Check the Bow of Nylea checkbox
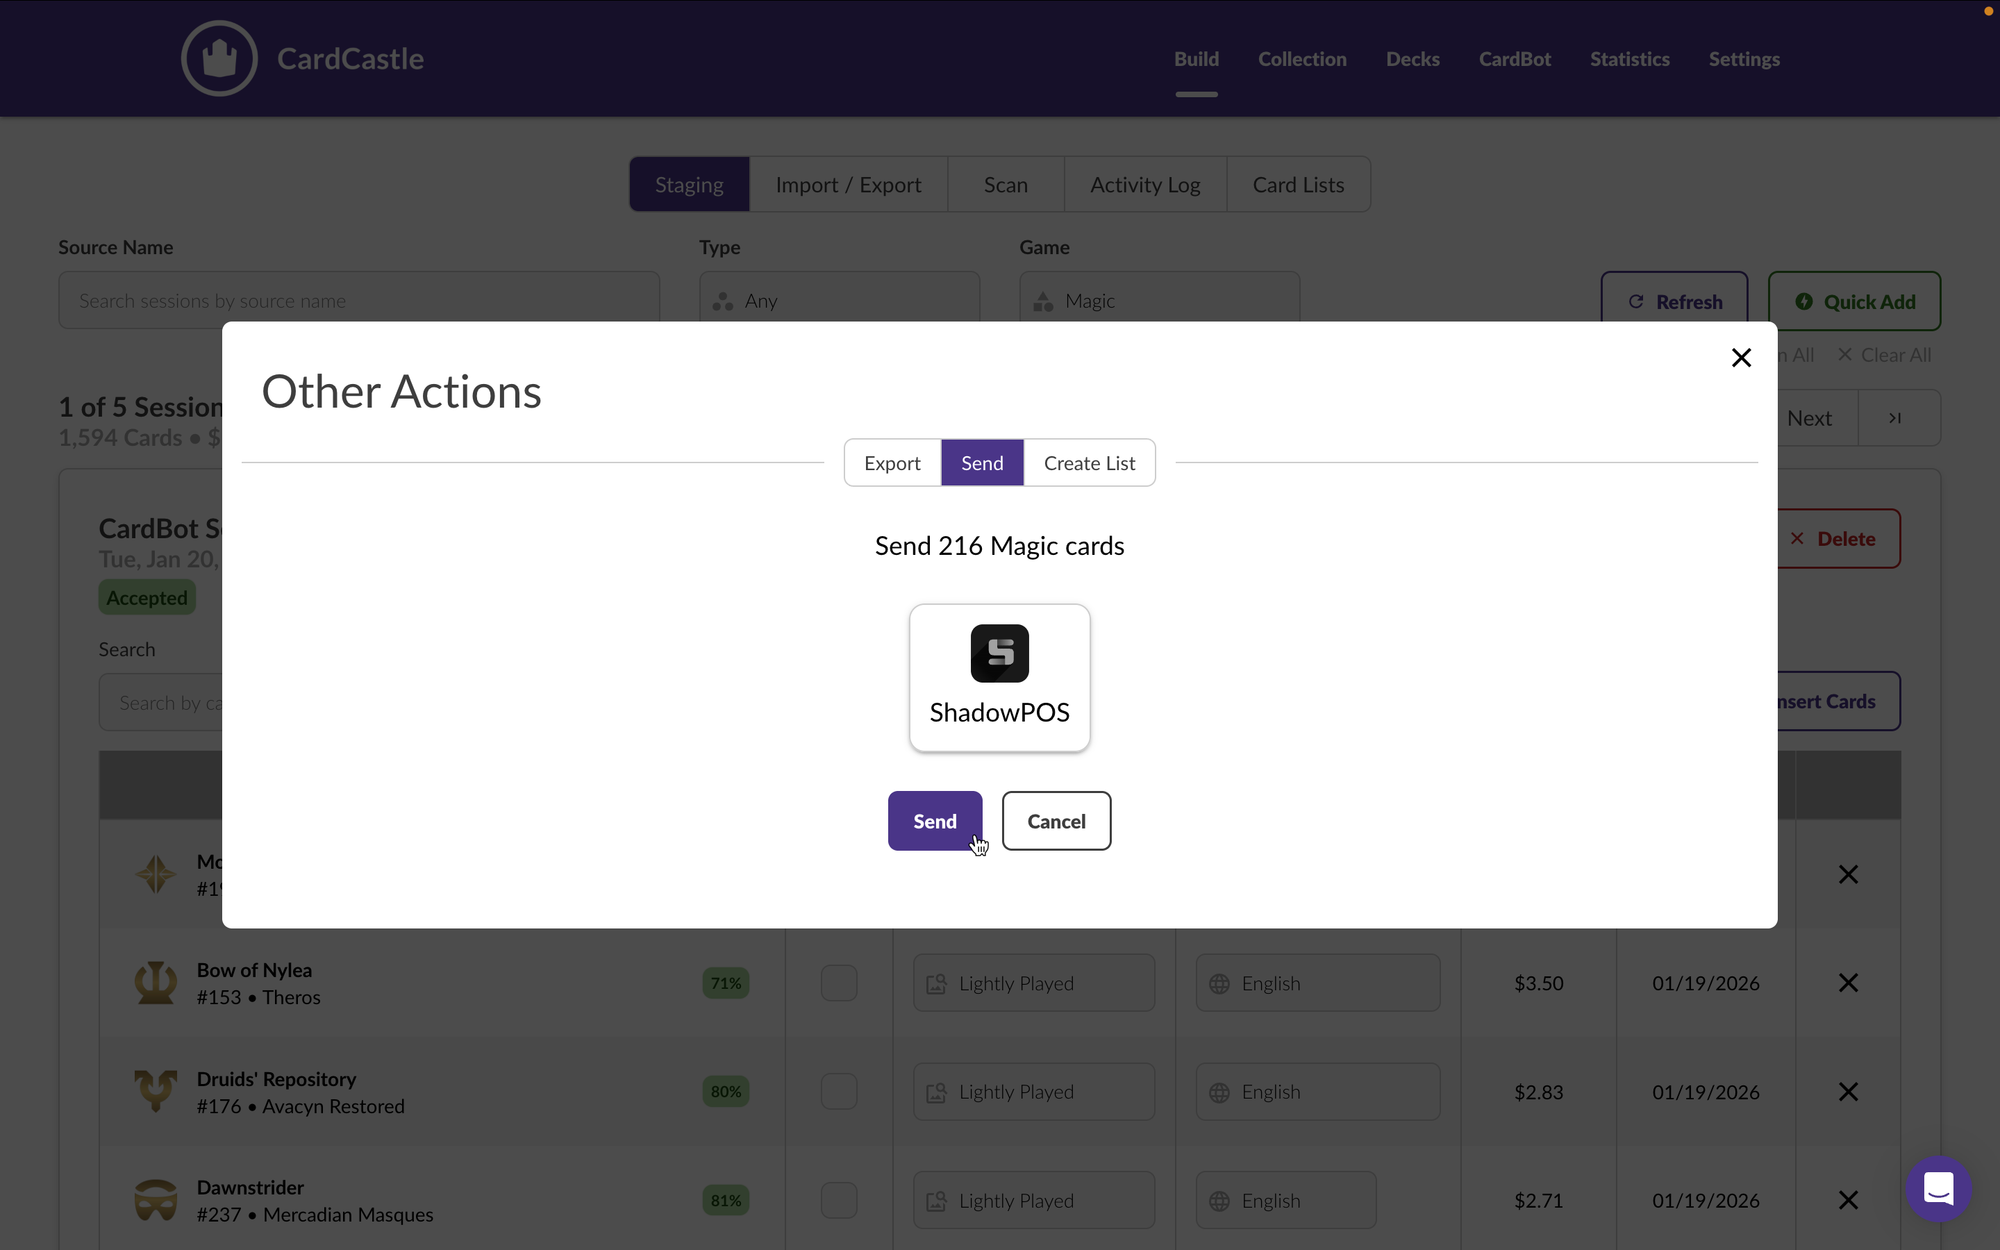Viewport: 2000px width, 1250px height. coord(839,983)
